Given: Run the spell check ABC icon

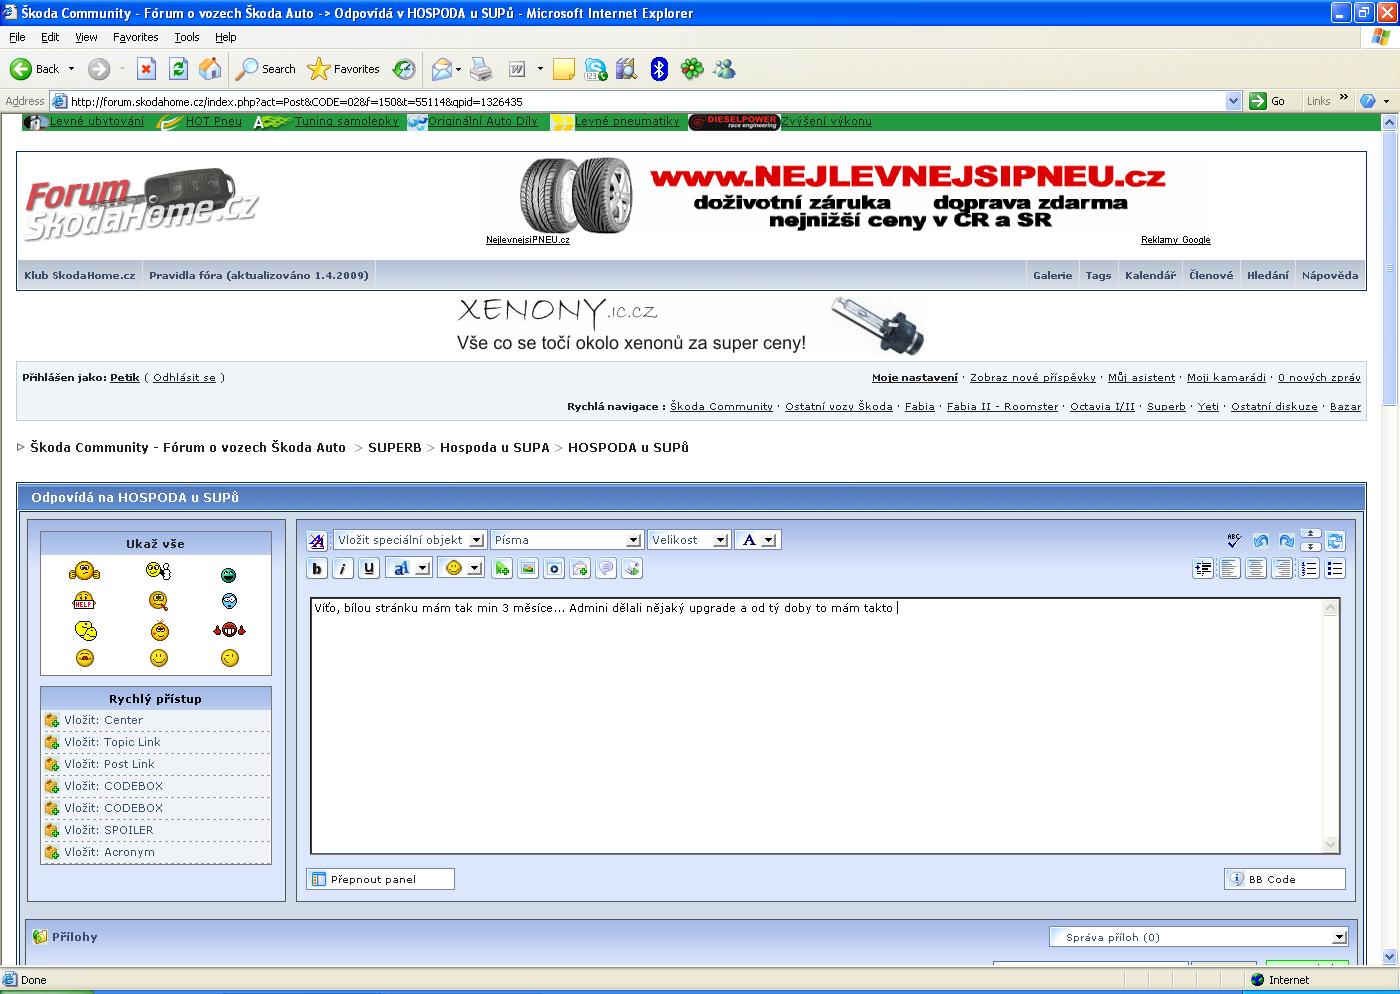Looking at the screenshot, I should coord(1233,541).
